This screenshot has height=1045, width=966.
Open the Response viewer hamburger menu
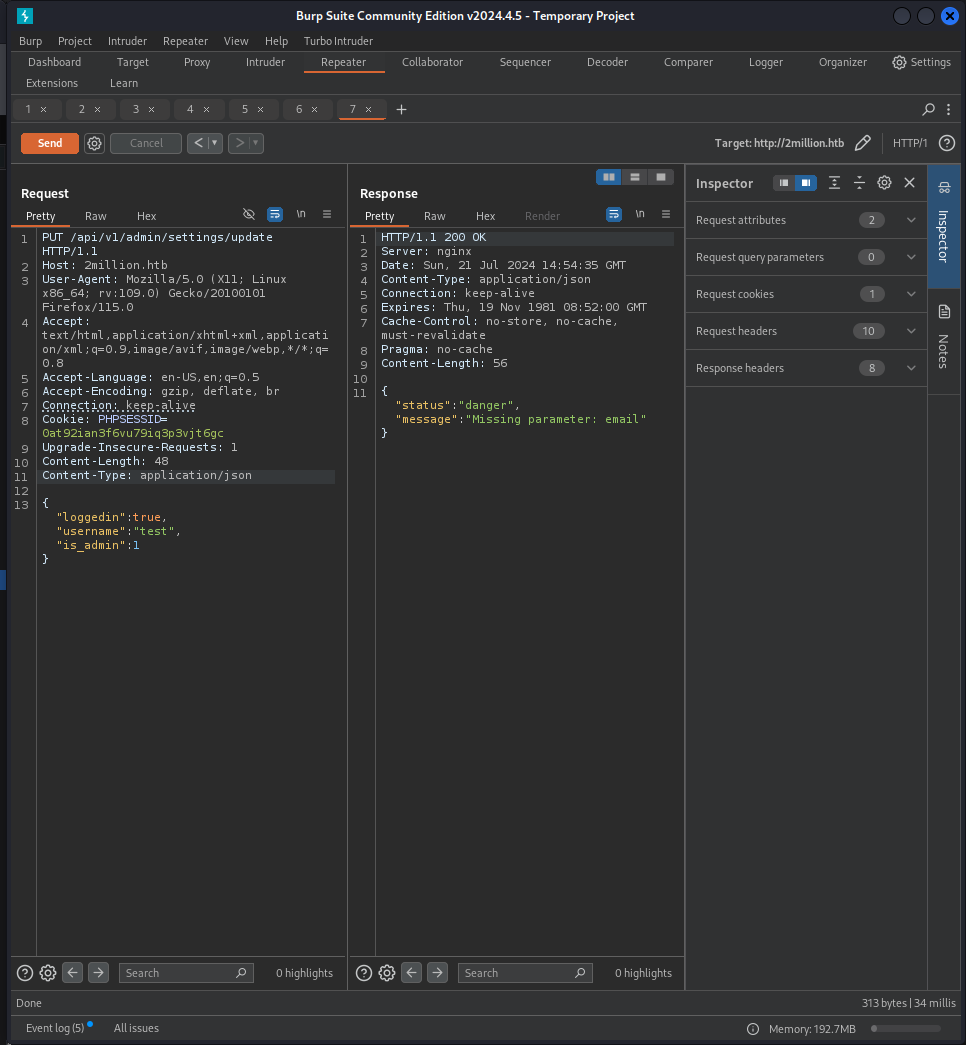pyautogui.click(x=665, y=214)
